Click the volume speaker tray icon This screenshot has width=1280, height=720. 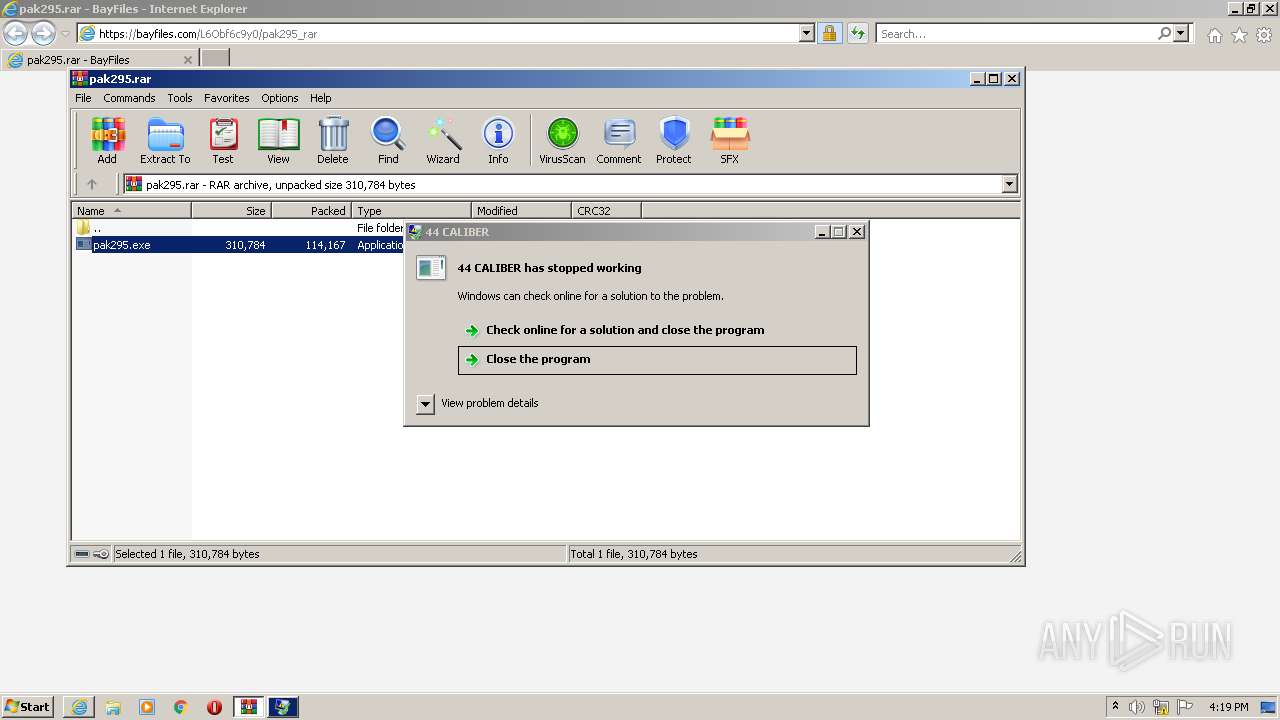tap(1137, 707)
